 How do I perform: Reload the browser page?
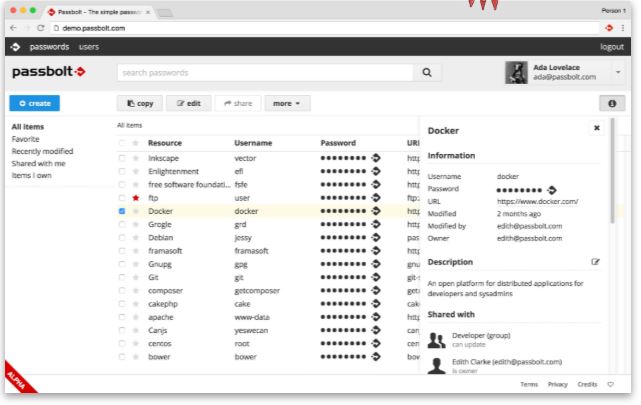click(x=40, y=28)
